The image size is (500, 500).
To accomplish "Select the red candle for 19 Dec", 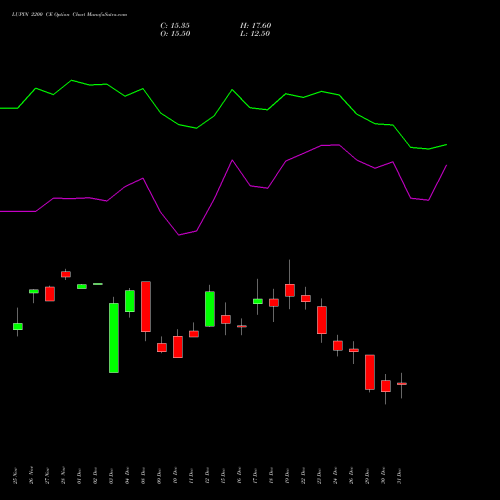I will coord(290,290).
